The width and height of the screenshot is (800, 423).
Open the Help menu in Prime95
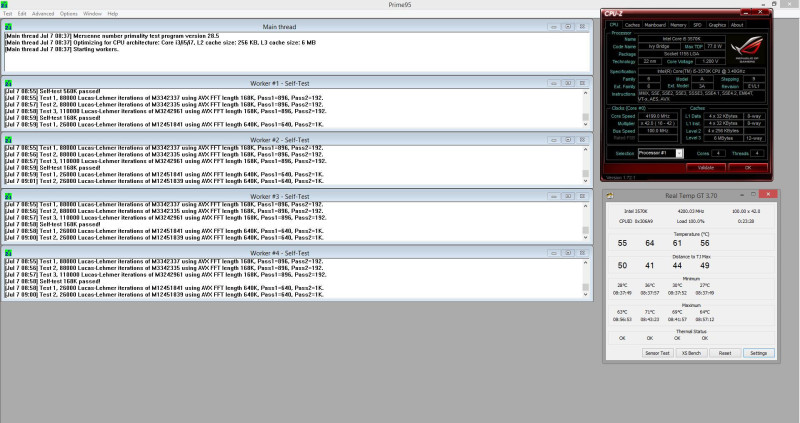point(113,14)
